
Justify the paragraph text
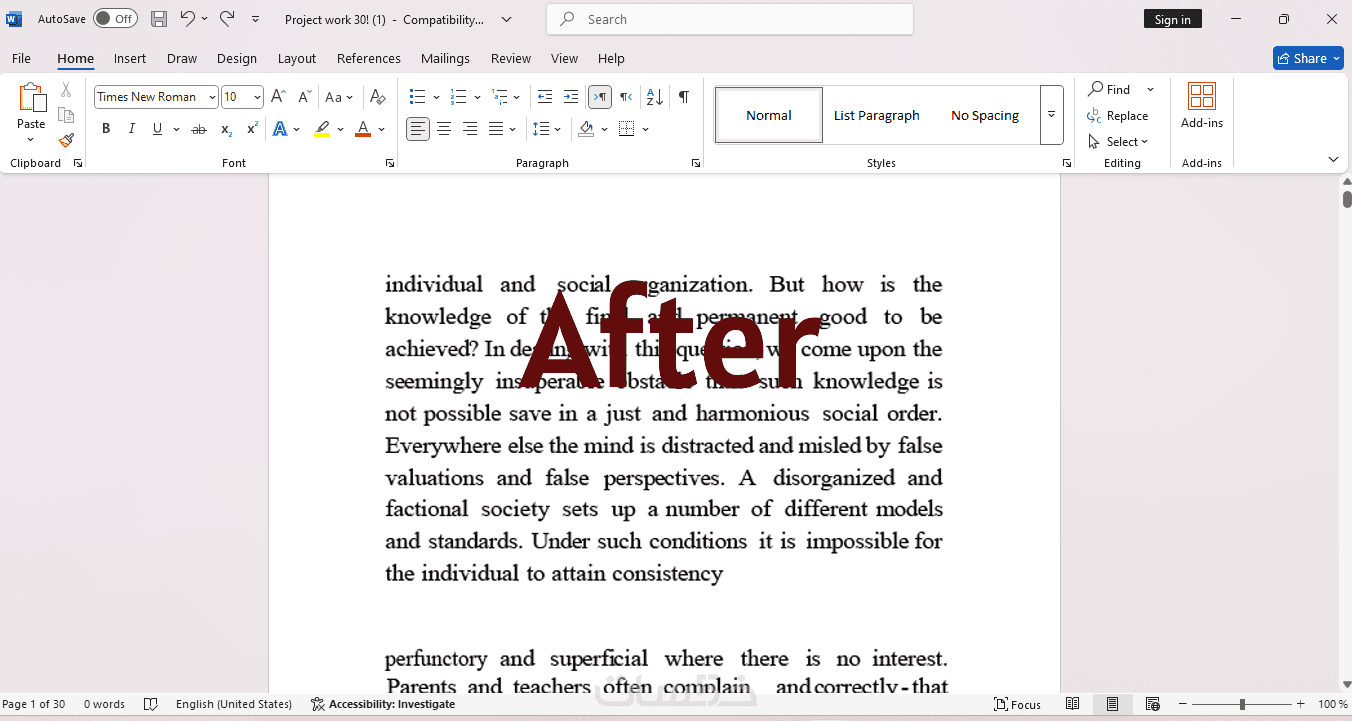coord(496,129)
